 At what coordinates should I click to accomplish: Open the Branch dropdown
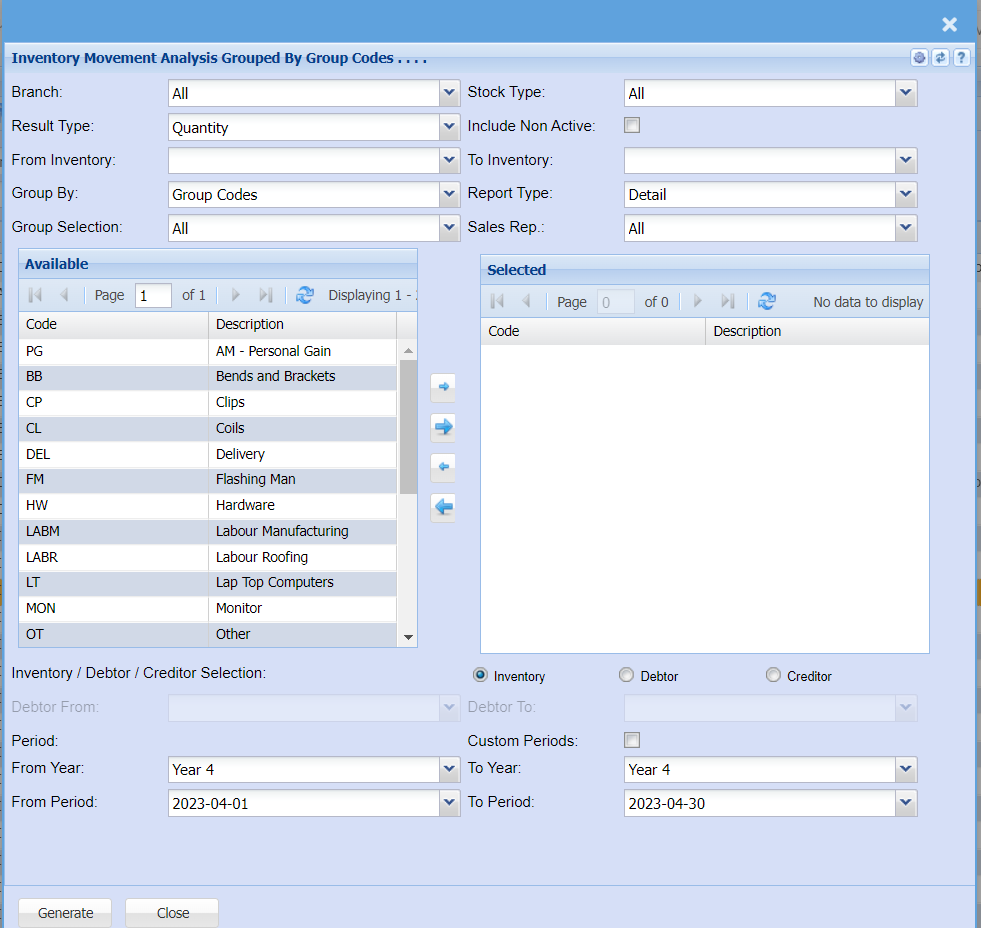click(x=449, y=93)
